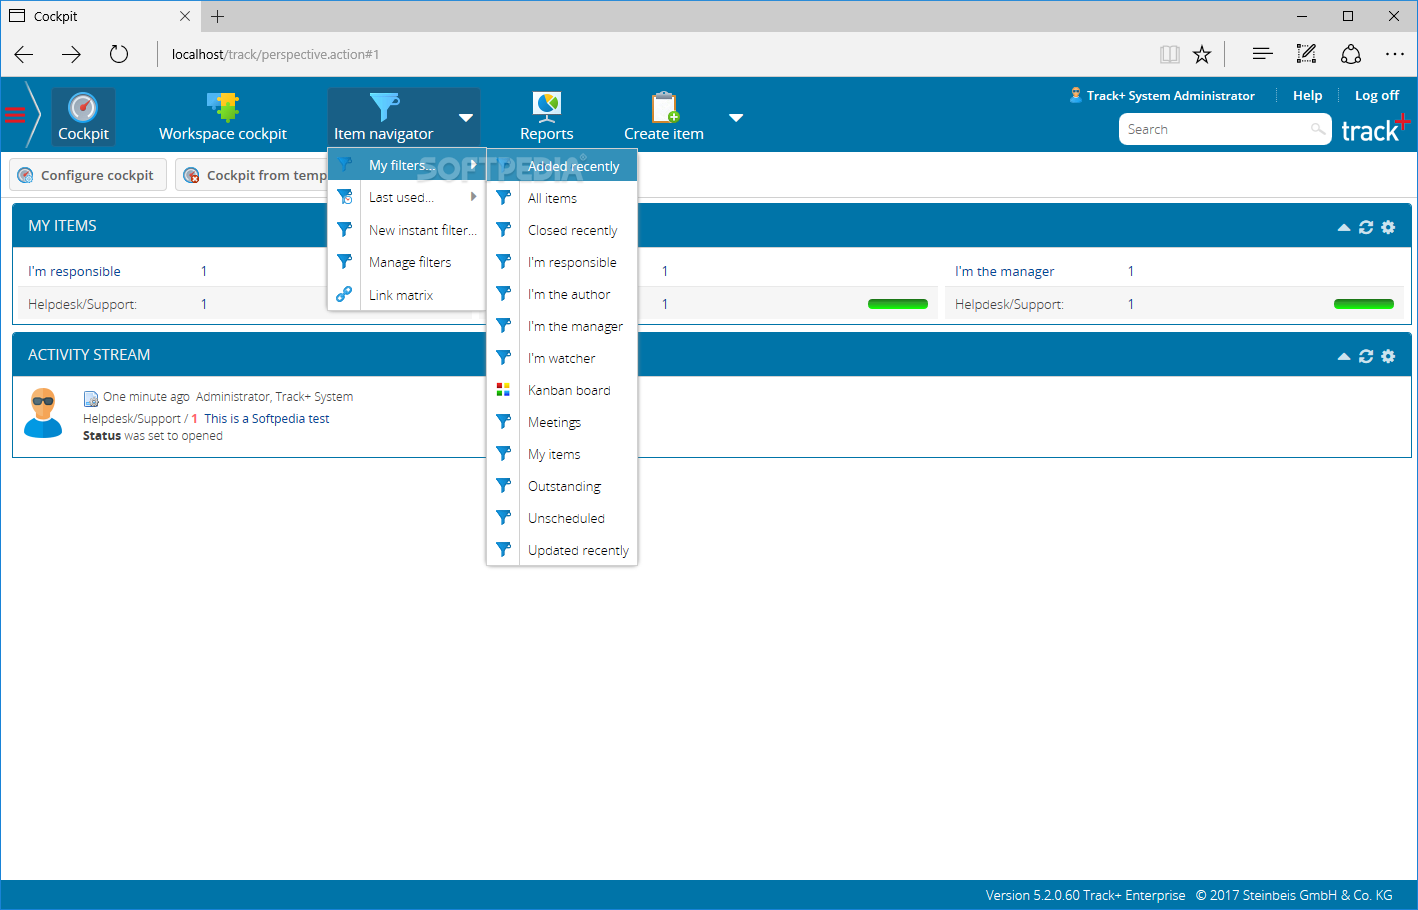
Task: Refresh the MY ITEMS panel
Action: point(1366,227)
